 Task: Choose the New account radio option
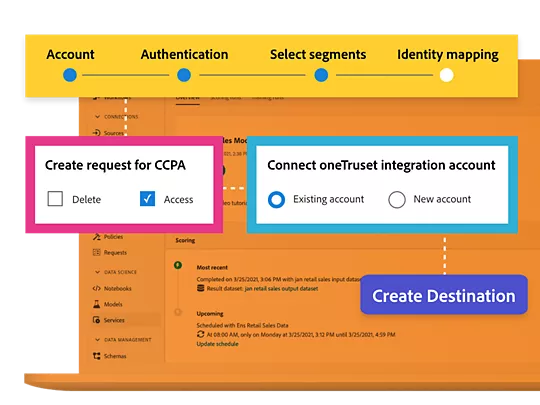pyautogui.click(x=397, y=199)
